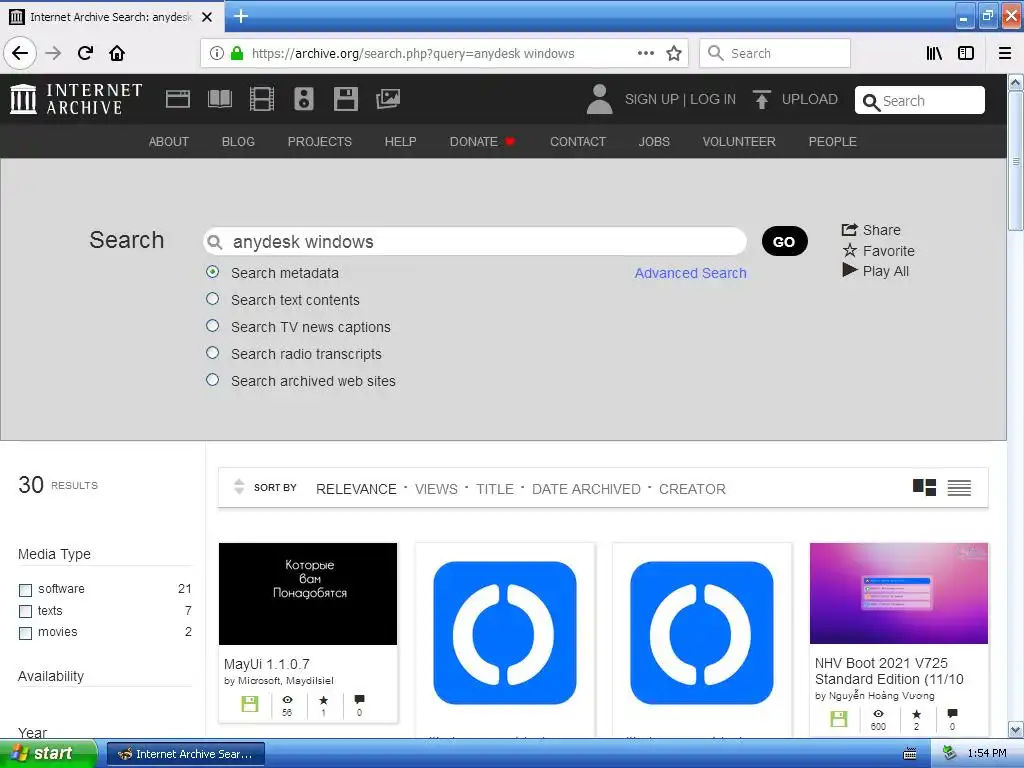This screenshot has height=768, width=1024.
Task: Toggle sort direction arrows
Action: [239, 487]
